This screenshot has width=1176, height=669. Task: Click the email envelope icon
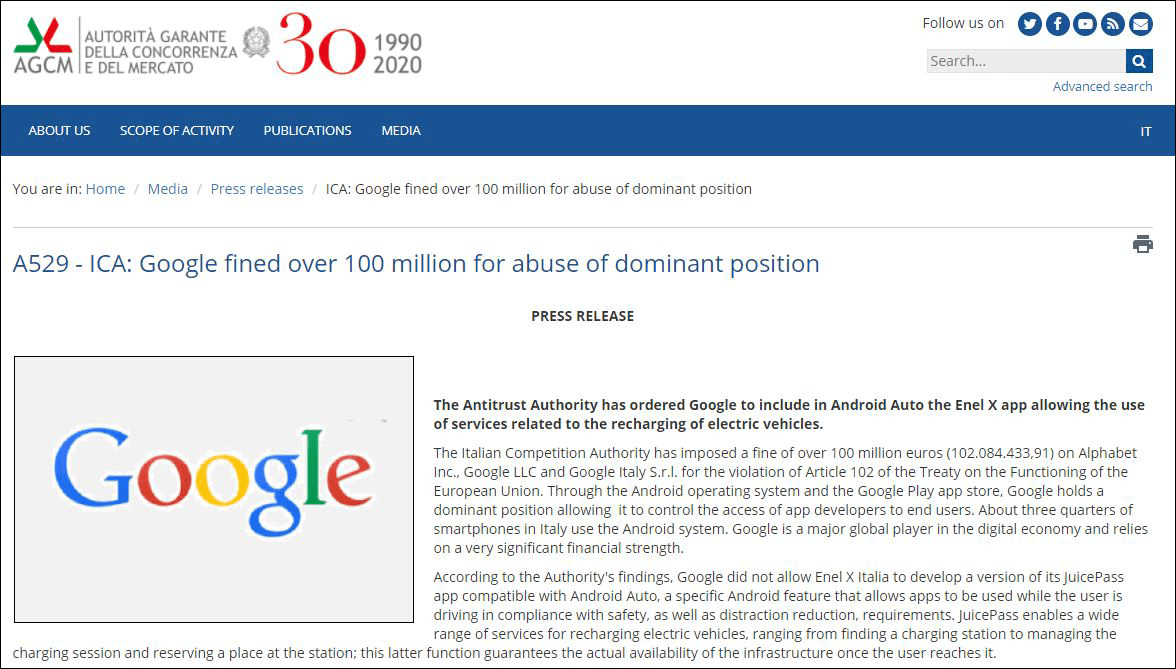(x=1140, y=24)
